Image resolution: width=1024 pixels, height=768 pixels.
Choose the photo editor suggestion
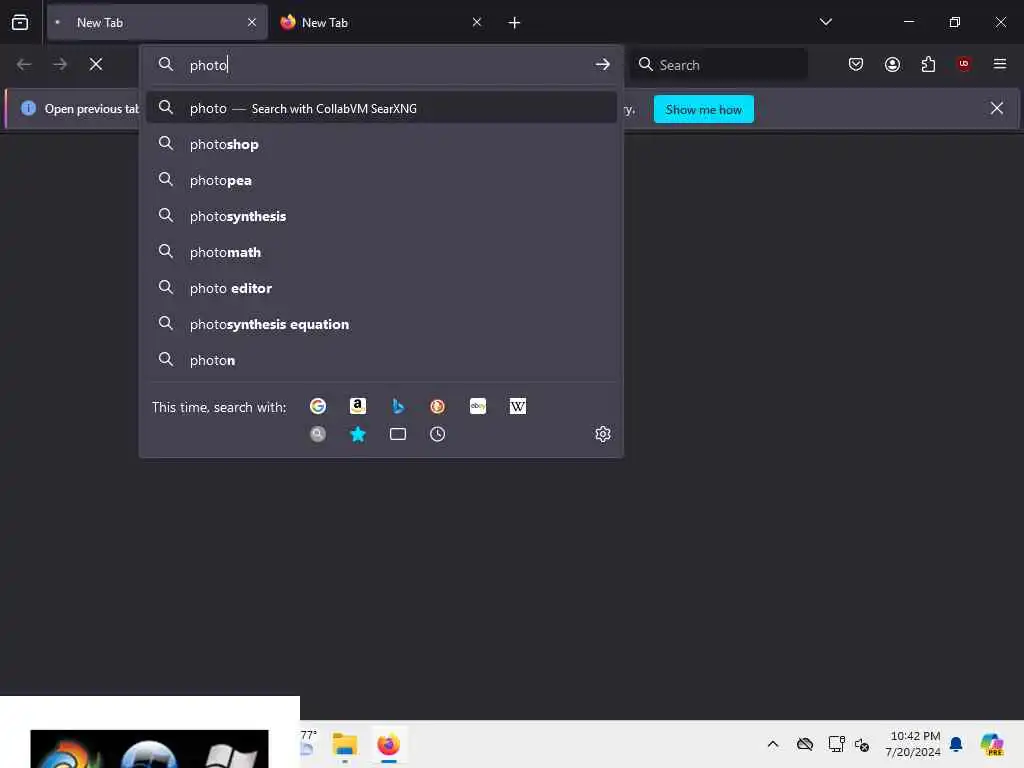click(x=381, y=288)
